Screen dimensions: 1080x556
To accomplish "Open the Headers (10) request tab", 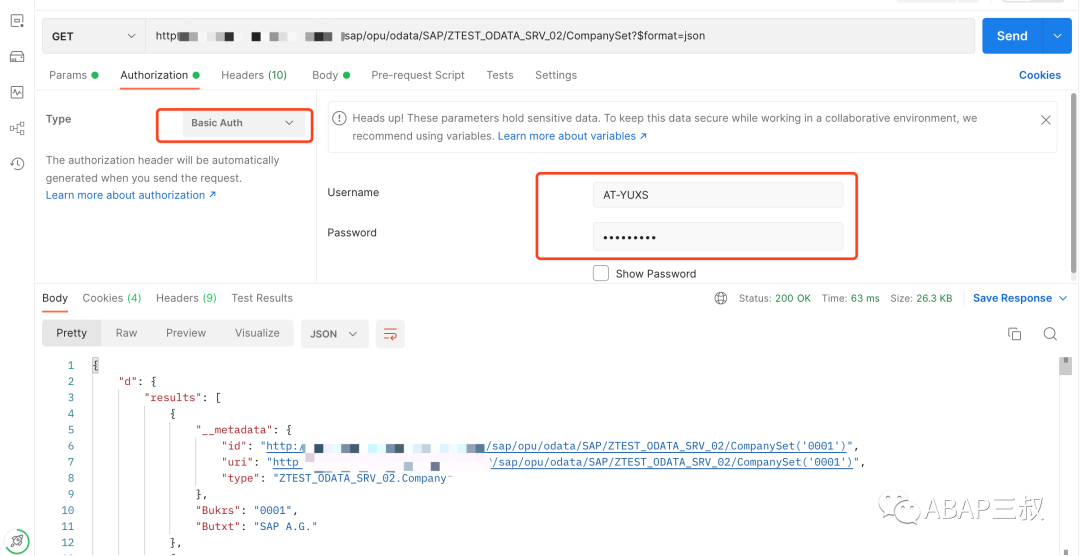I will [x=253, y=75].
